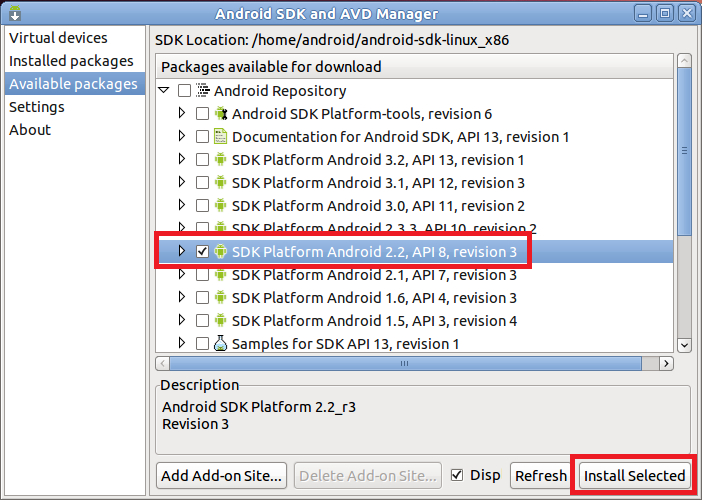The width and height of the screenshot is (702, 500).
Task: Click the vertical scrollbar down arrow
Action: [x=684, y=345]
